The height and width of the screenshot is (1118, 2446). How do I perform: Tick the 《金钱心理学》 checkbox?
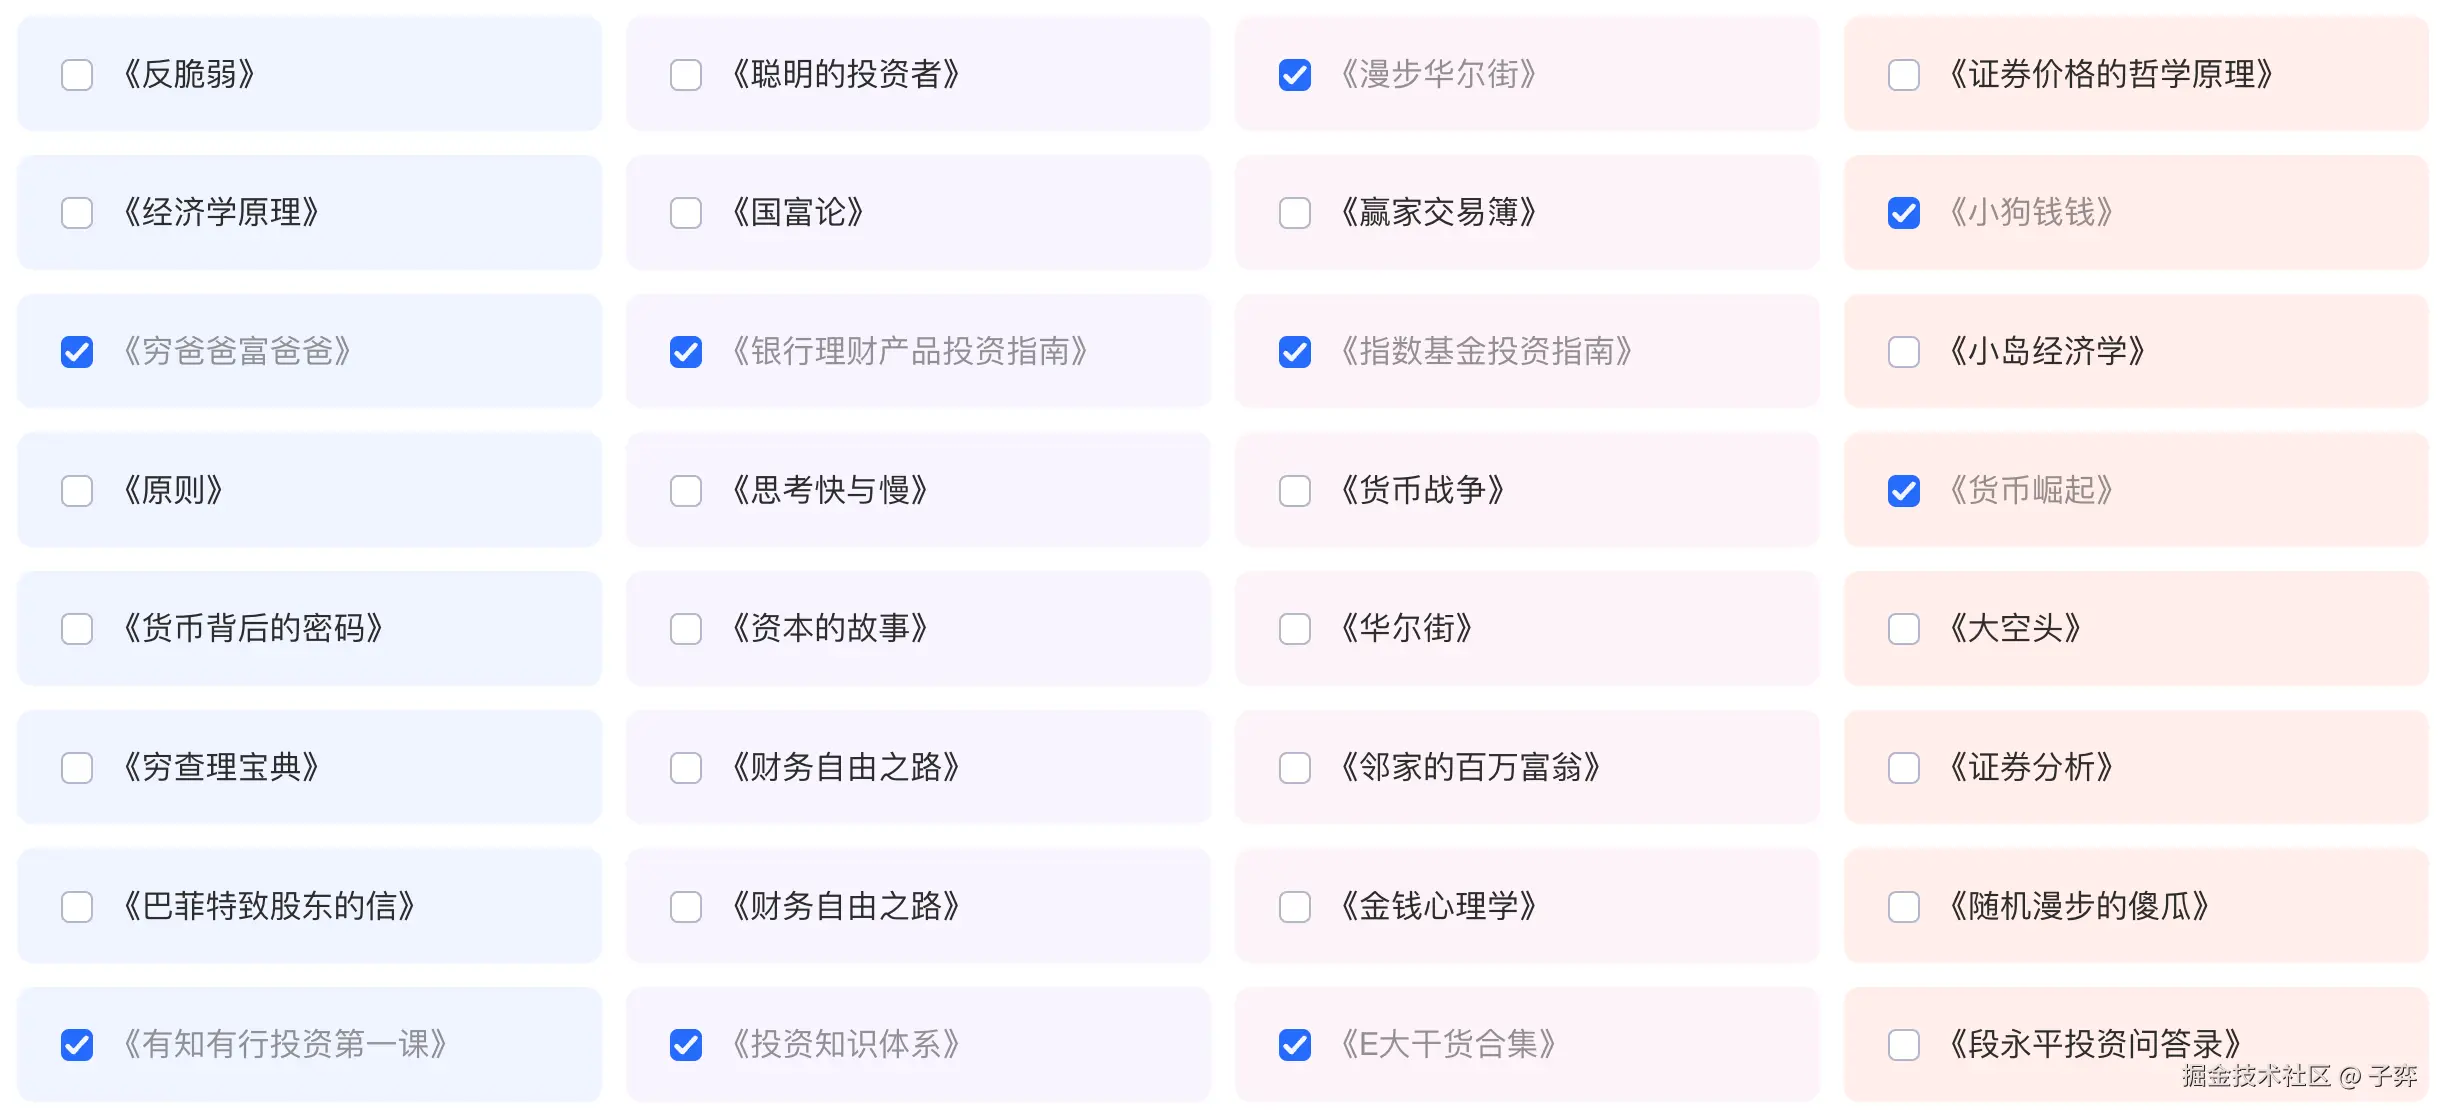pyautogui.click(x=1295, y=907)
